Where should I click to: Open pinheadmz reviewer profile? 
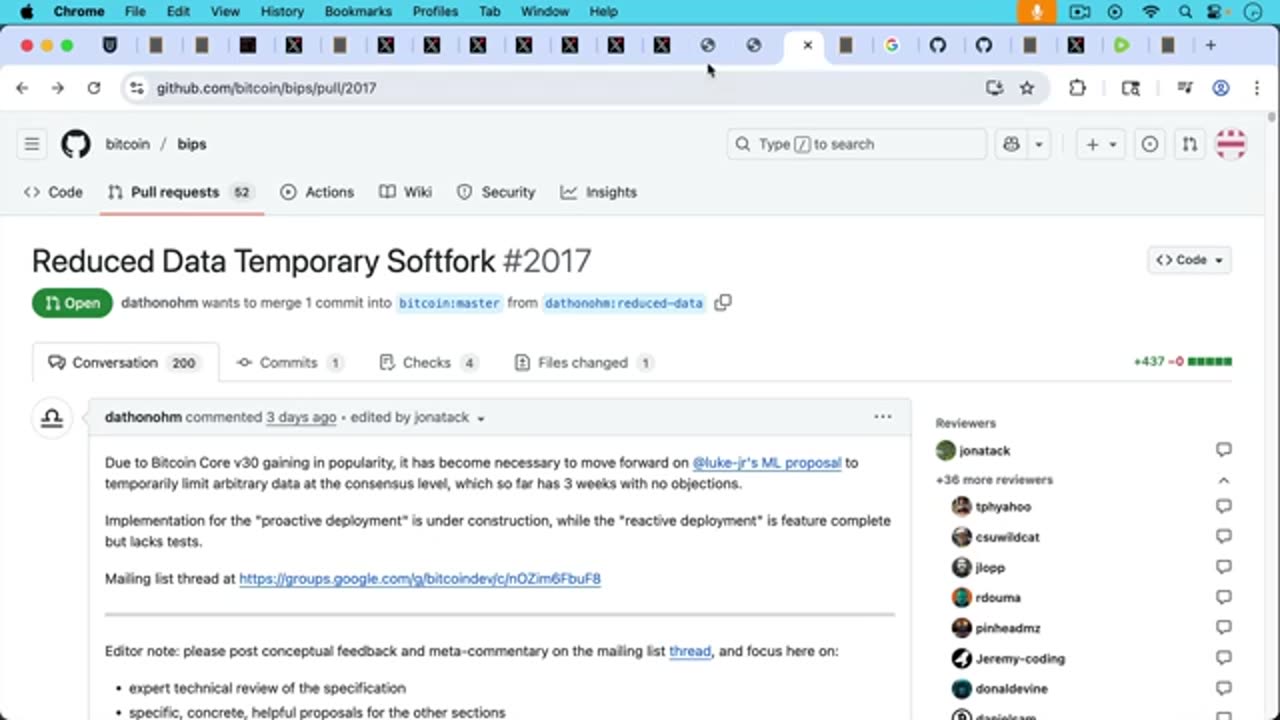[1008, 628]
